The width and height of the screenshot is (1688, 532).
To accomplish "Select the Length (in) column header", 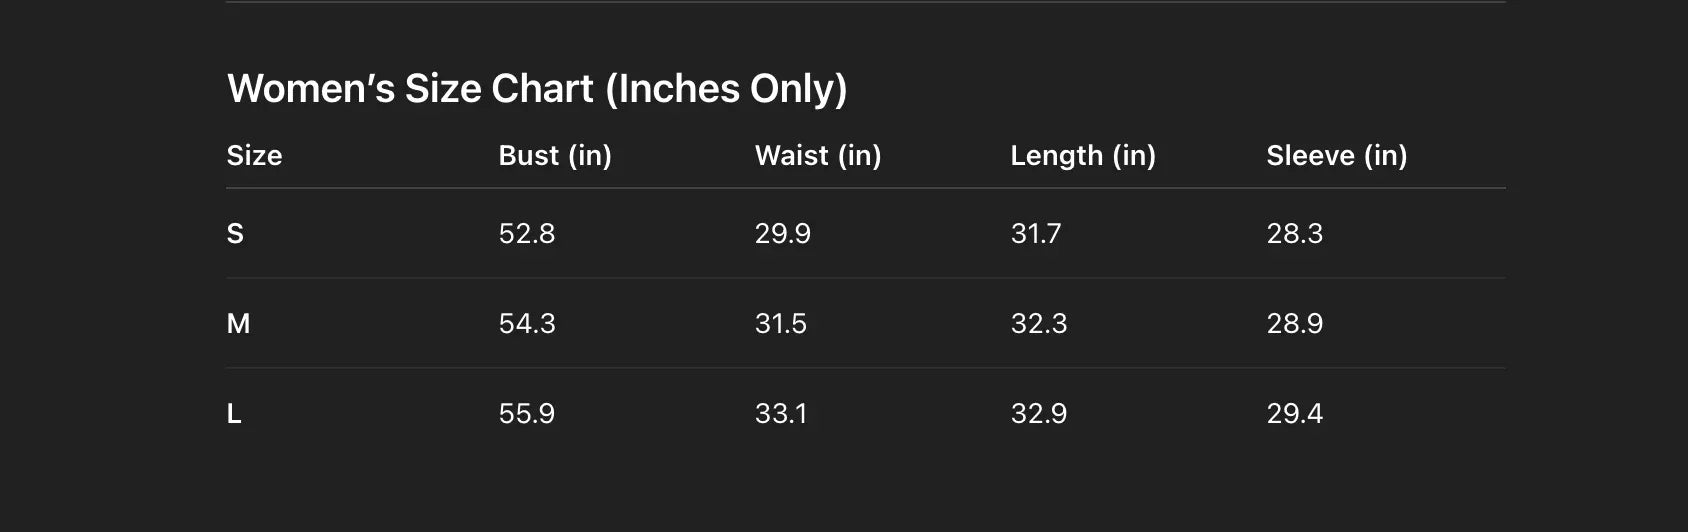I will coord(1083,156).
